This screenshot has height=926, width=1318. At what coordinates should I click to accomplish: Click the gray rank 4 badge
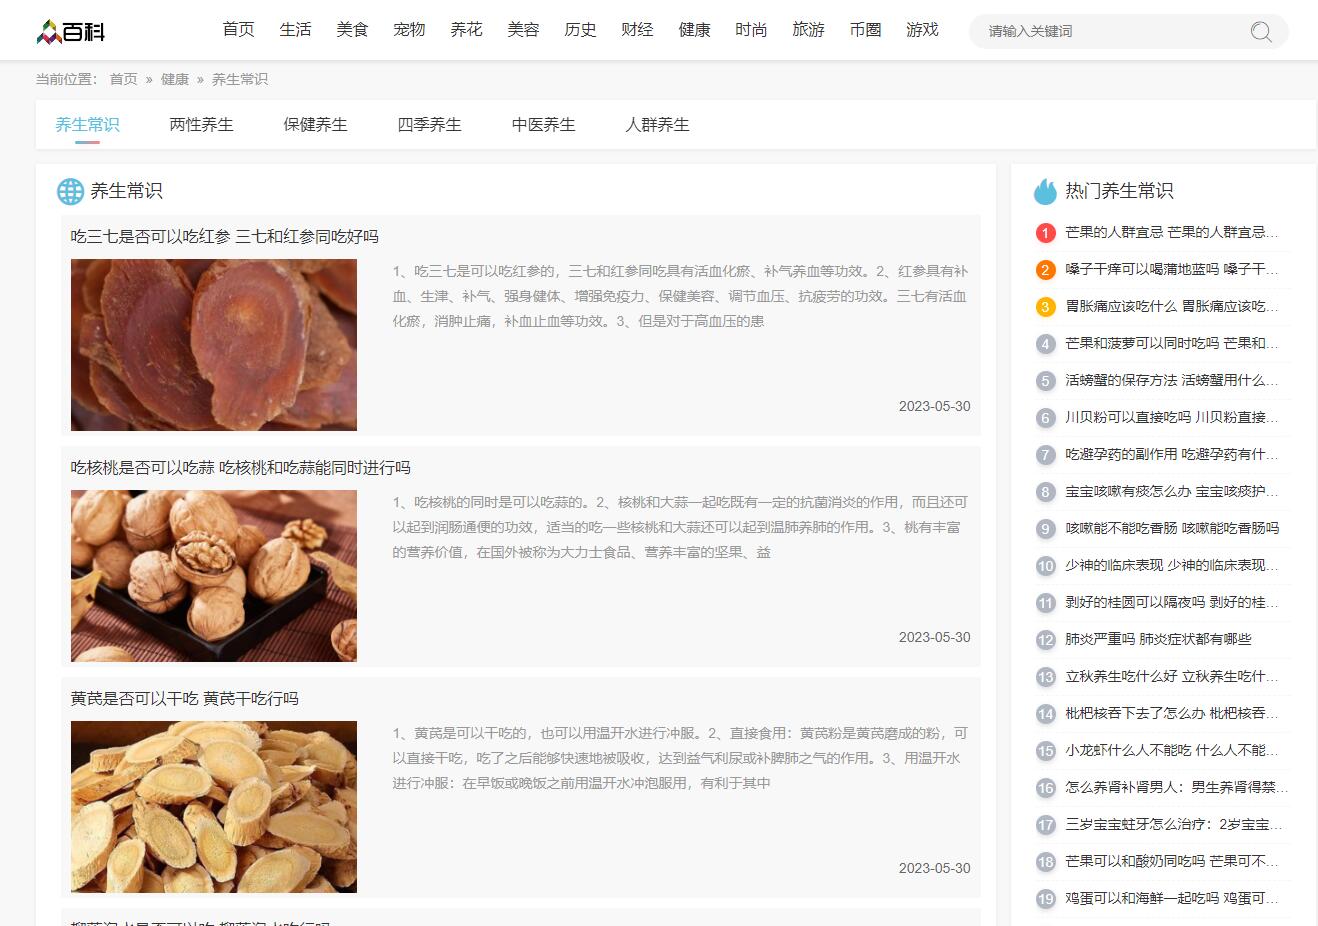[1045, 344]
